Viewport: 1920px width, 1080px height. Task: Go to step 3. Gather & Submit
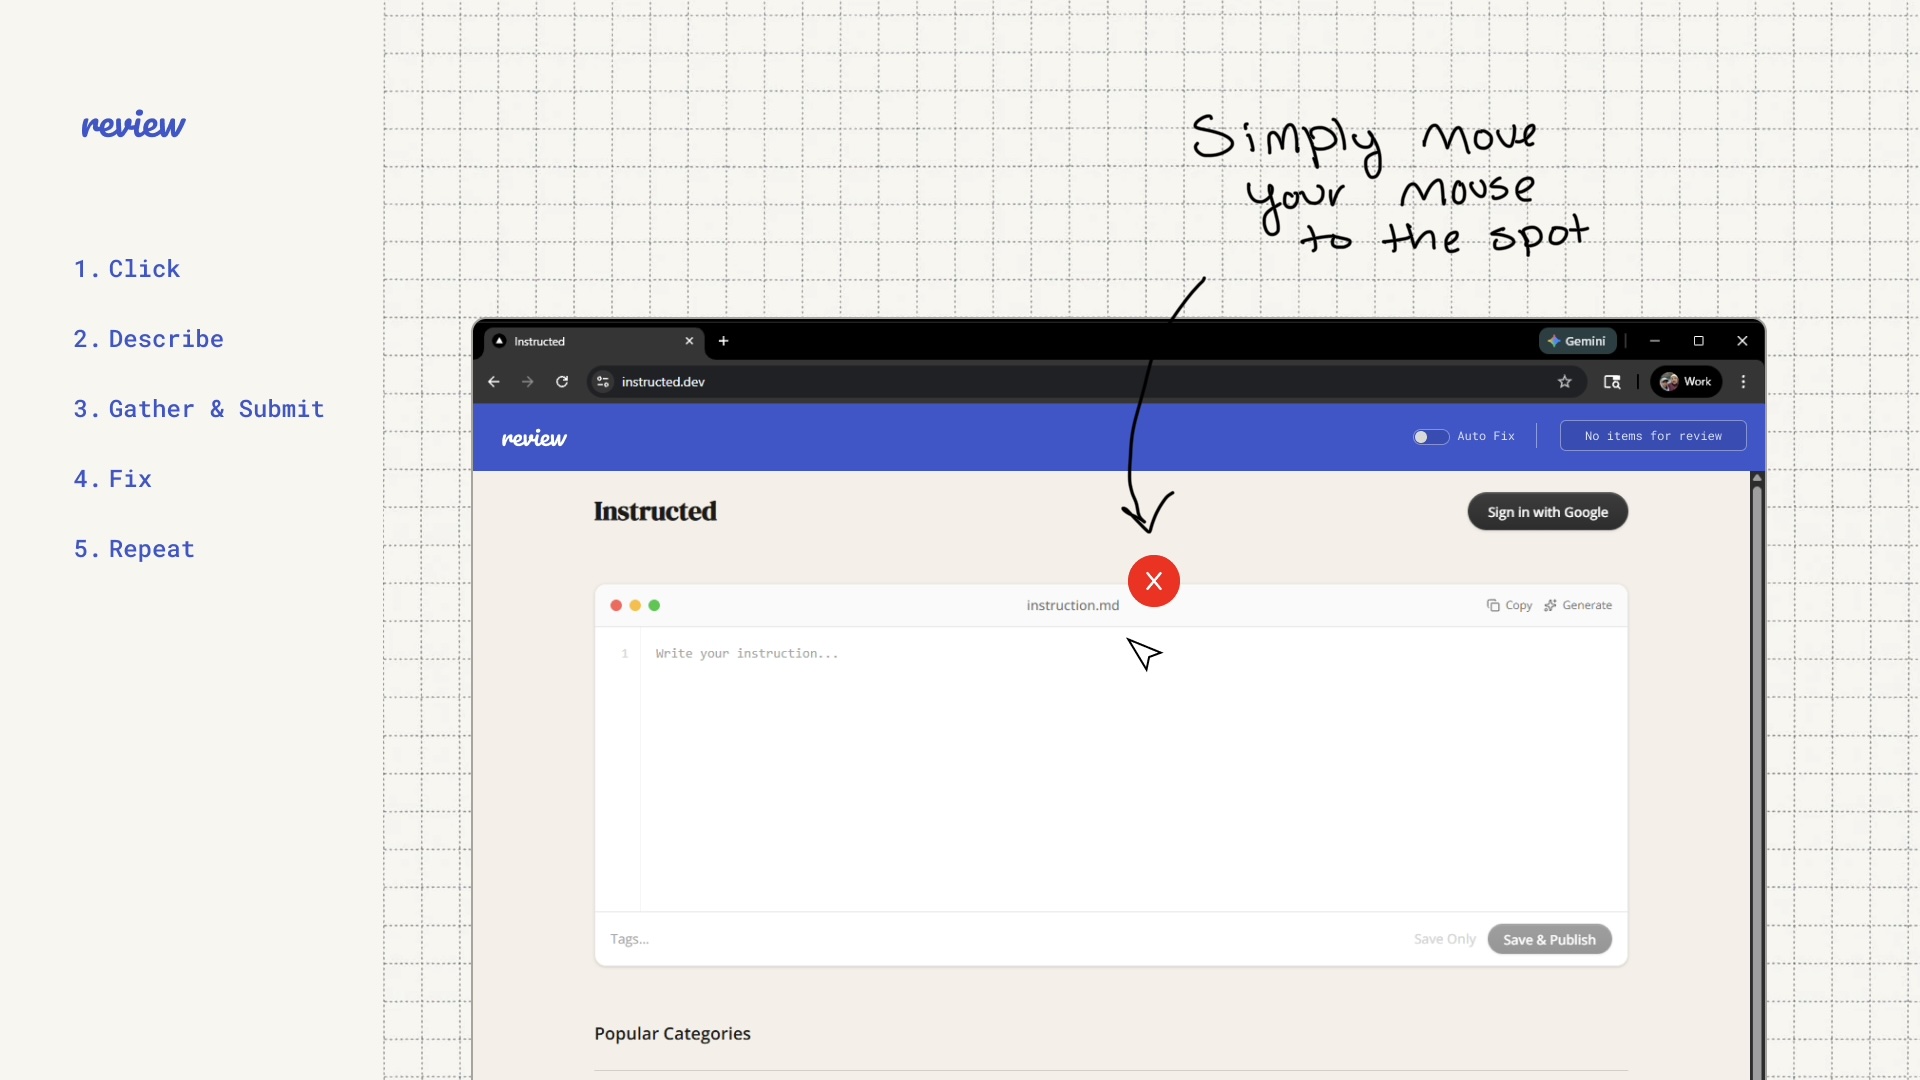pyautogui.click(x=199, y=409)
